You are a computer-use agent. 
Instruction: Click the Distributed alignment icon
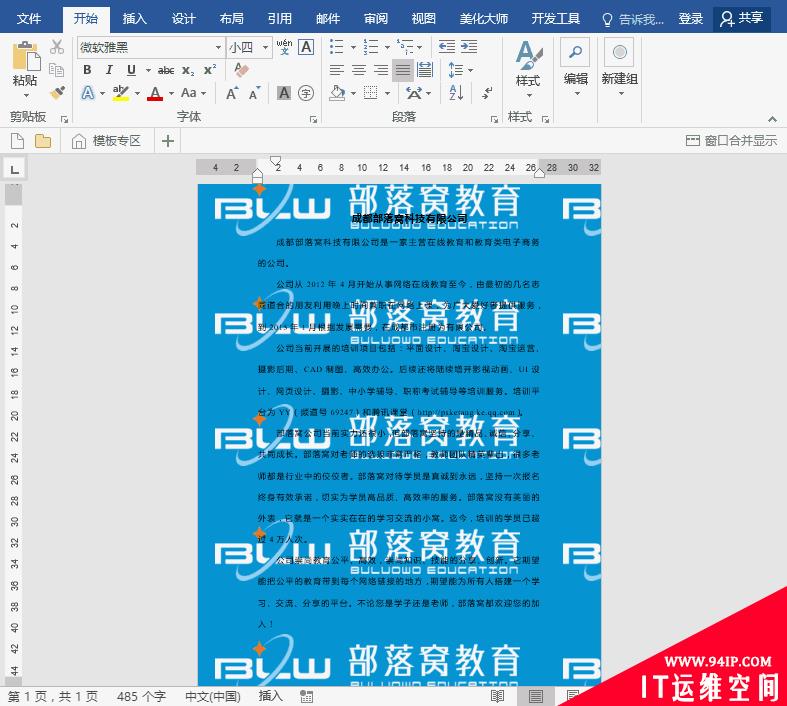425,70
